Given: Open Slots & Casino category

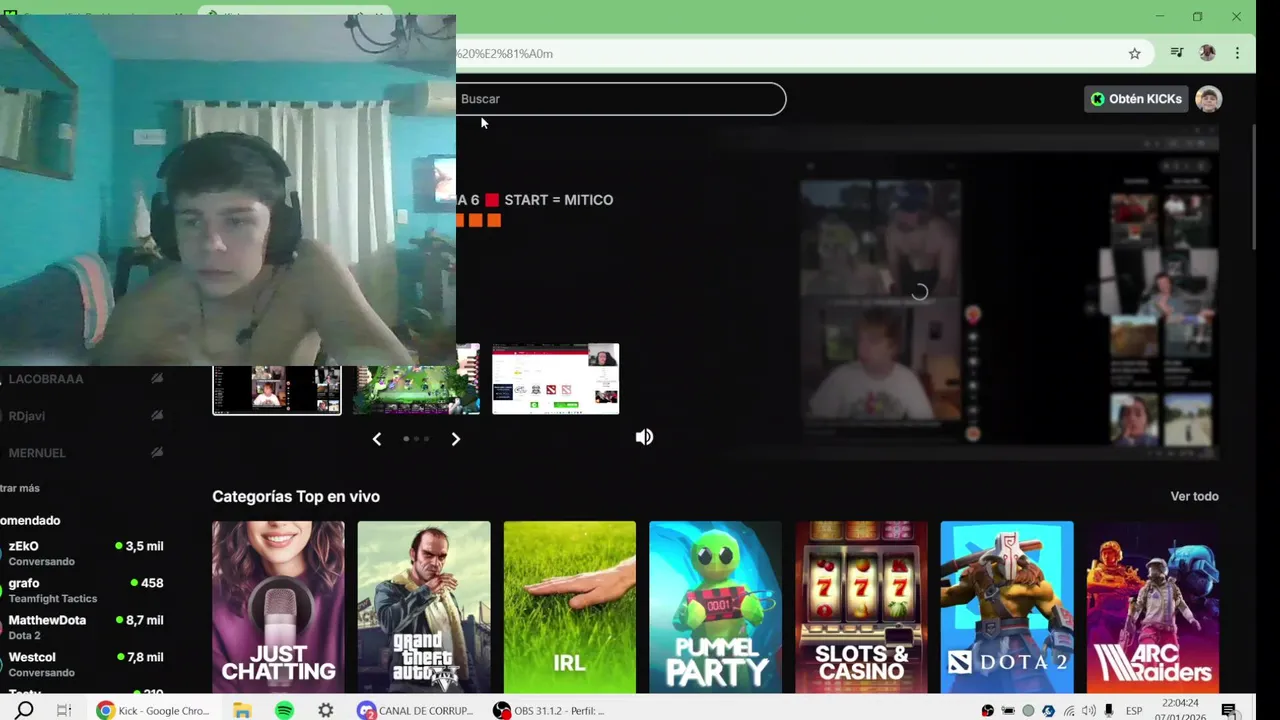Looking at the screenshot, I should (x=861, y=607).
